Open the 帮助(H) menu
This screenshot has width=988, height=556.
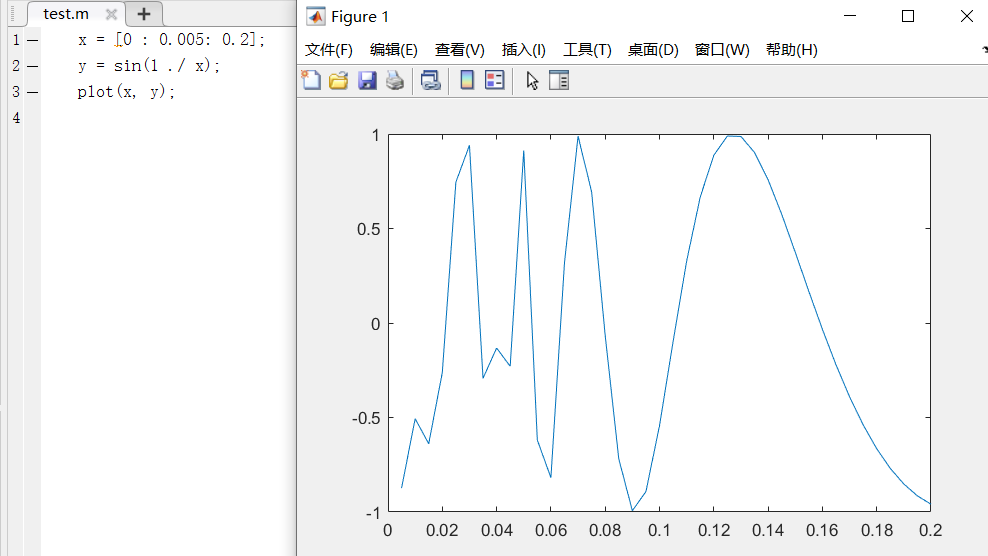pyautogui.click(x=791, y=50)
